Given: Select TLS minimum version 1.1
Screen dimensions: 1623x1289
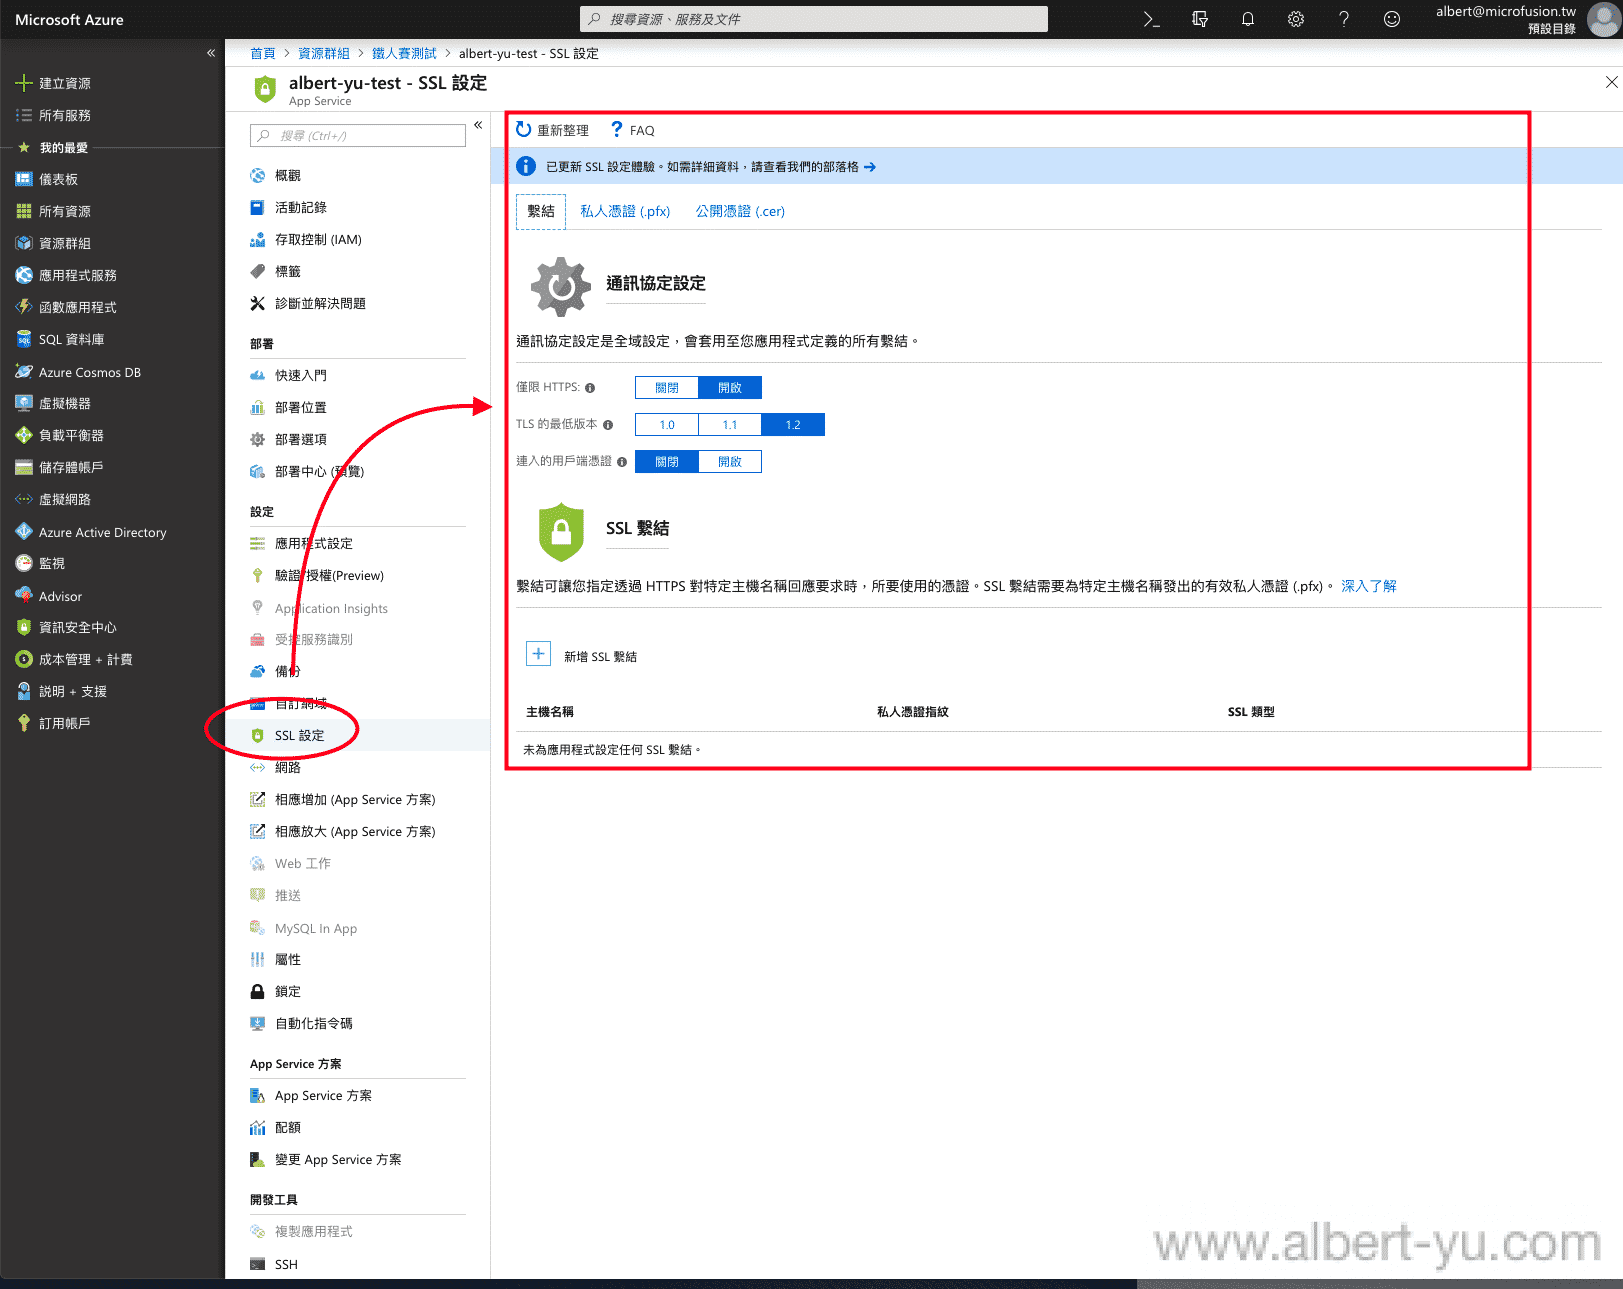Looking at the screenshot, I should (x=730, y=425).
